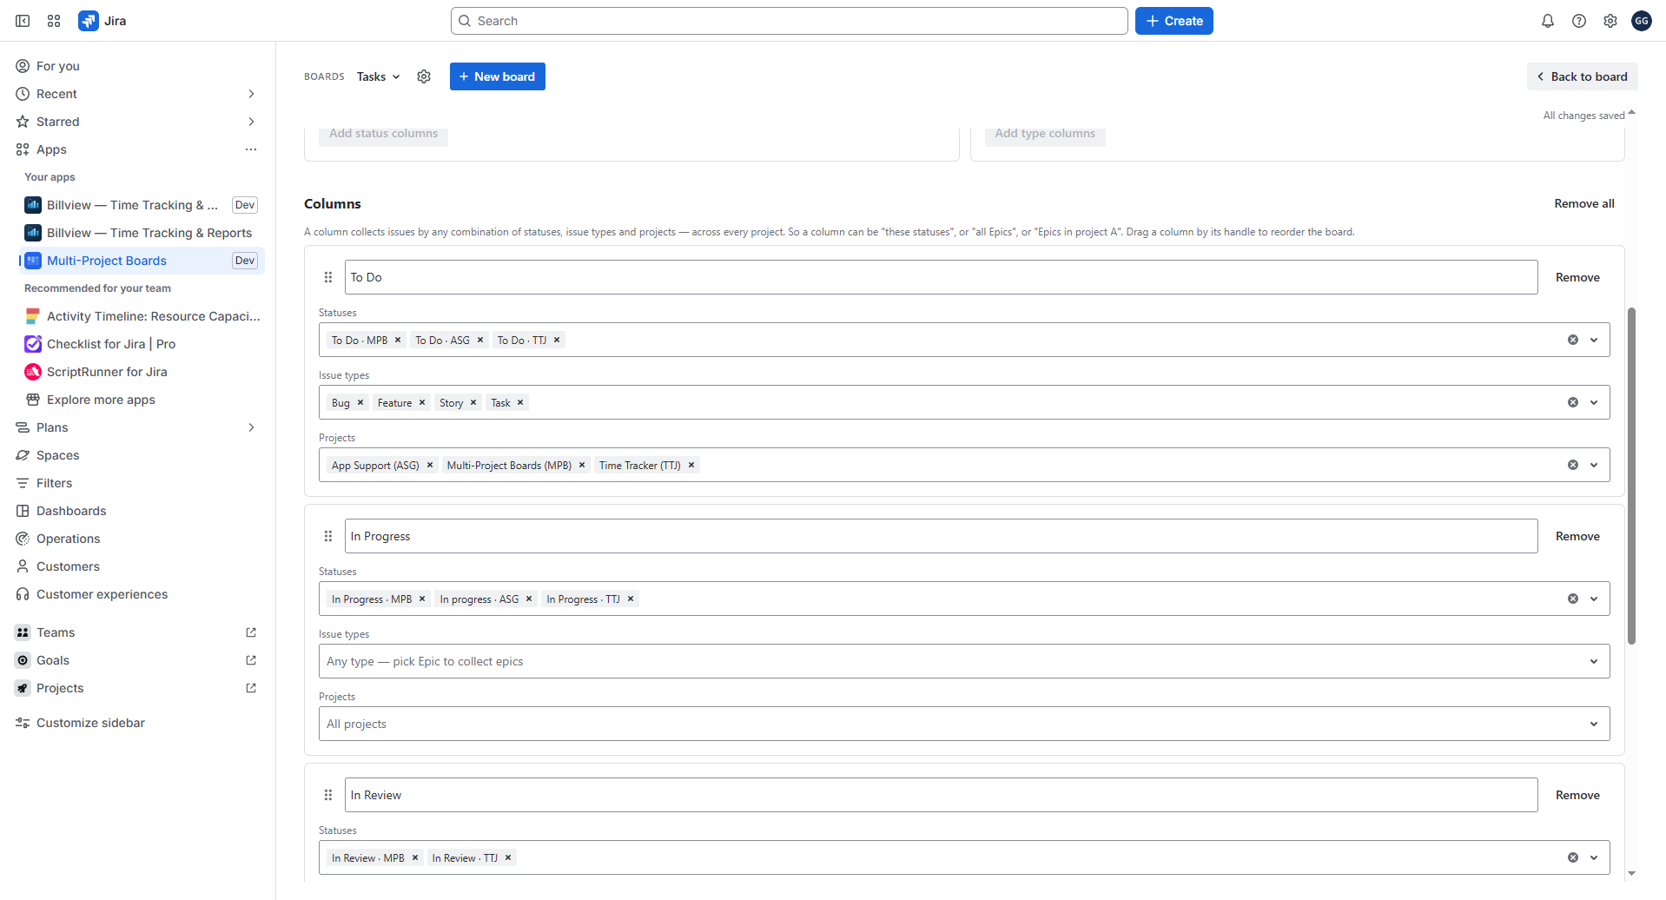Edit the To Do column name field
Viewport: 1666px width, 900px height.
click(941, 278)
